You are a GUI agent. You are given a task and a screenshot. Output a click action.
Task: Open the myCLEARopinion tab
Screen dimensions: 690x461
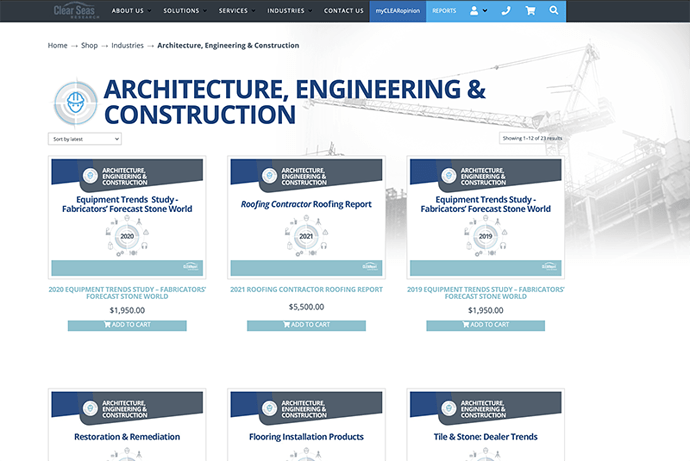pyautogui.click(x=398, y=11)
